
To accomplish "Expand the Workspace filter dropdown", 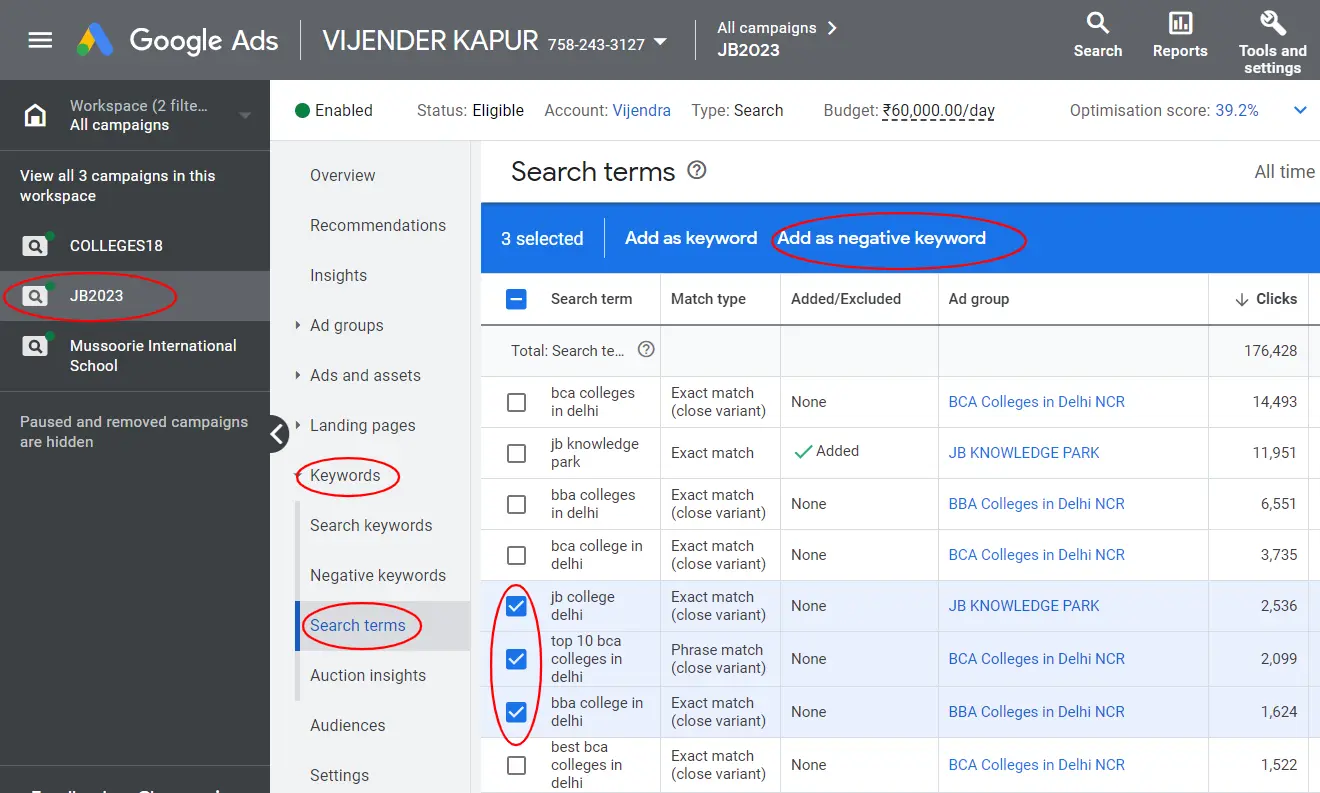I will point(245,115).
